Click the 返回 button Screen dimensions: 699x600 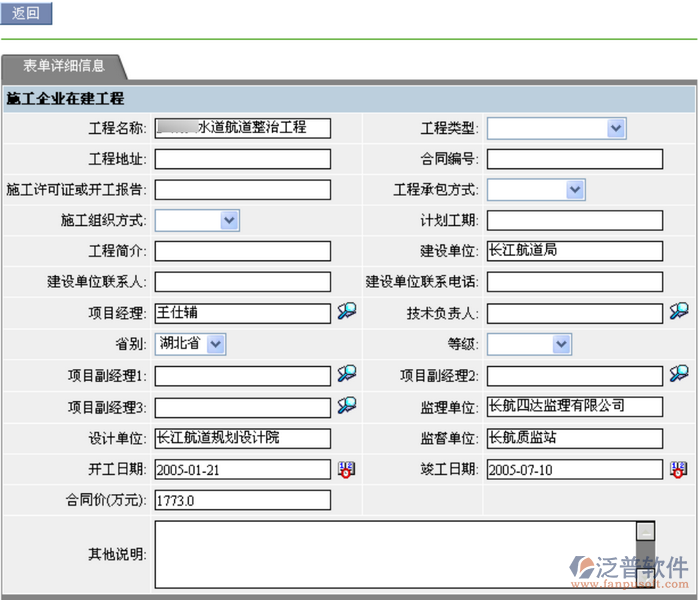tap(27, 13)
